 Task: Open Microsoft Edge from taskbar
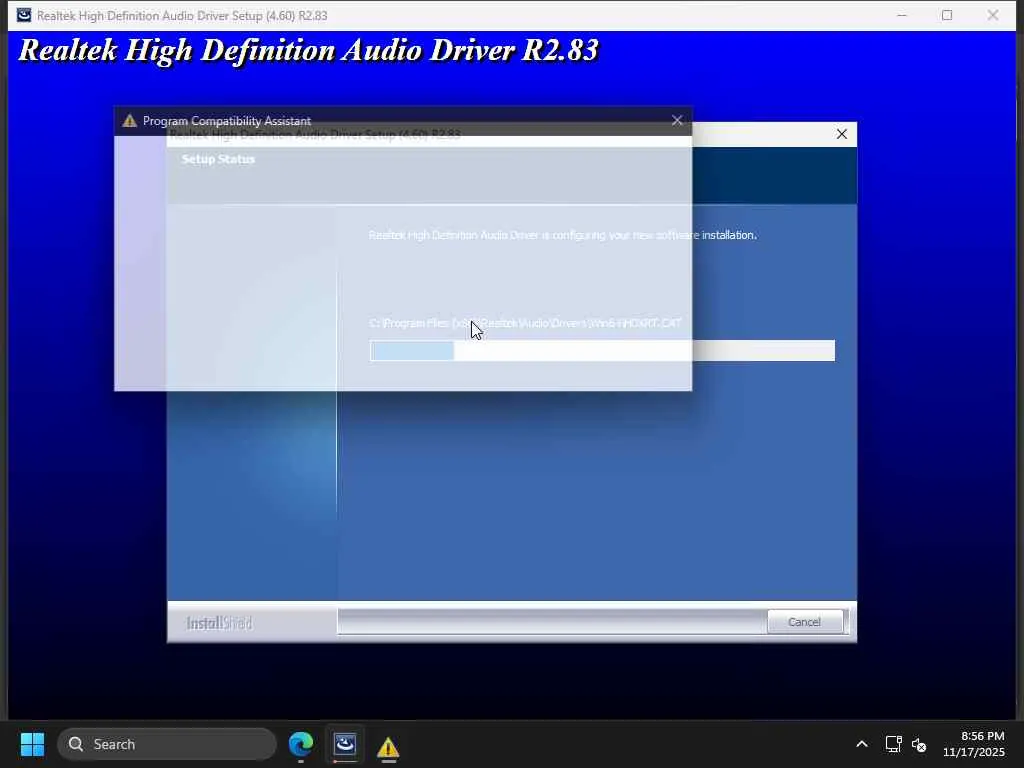point(301,744)
